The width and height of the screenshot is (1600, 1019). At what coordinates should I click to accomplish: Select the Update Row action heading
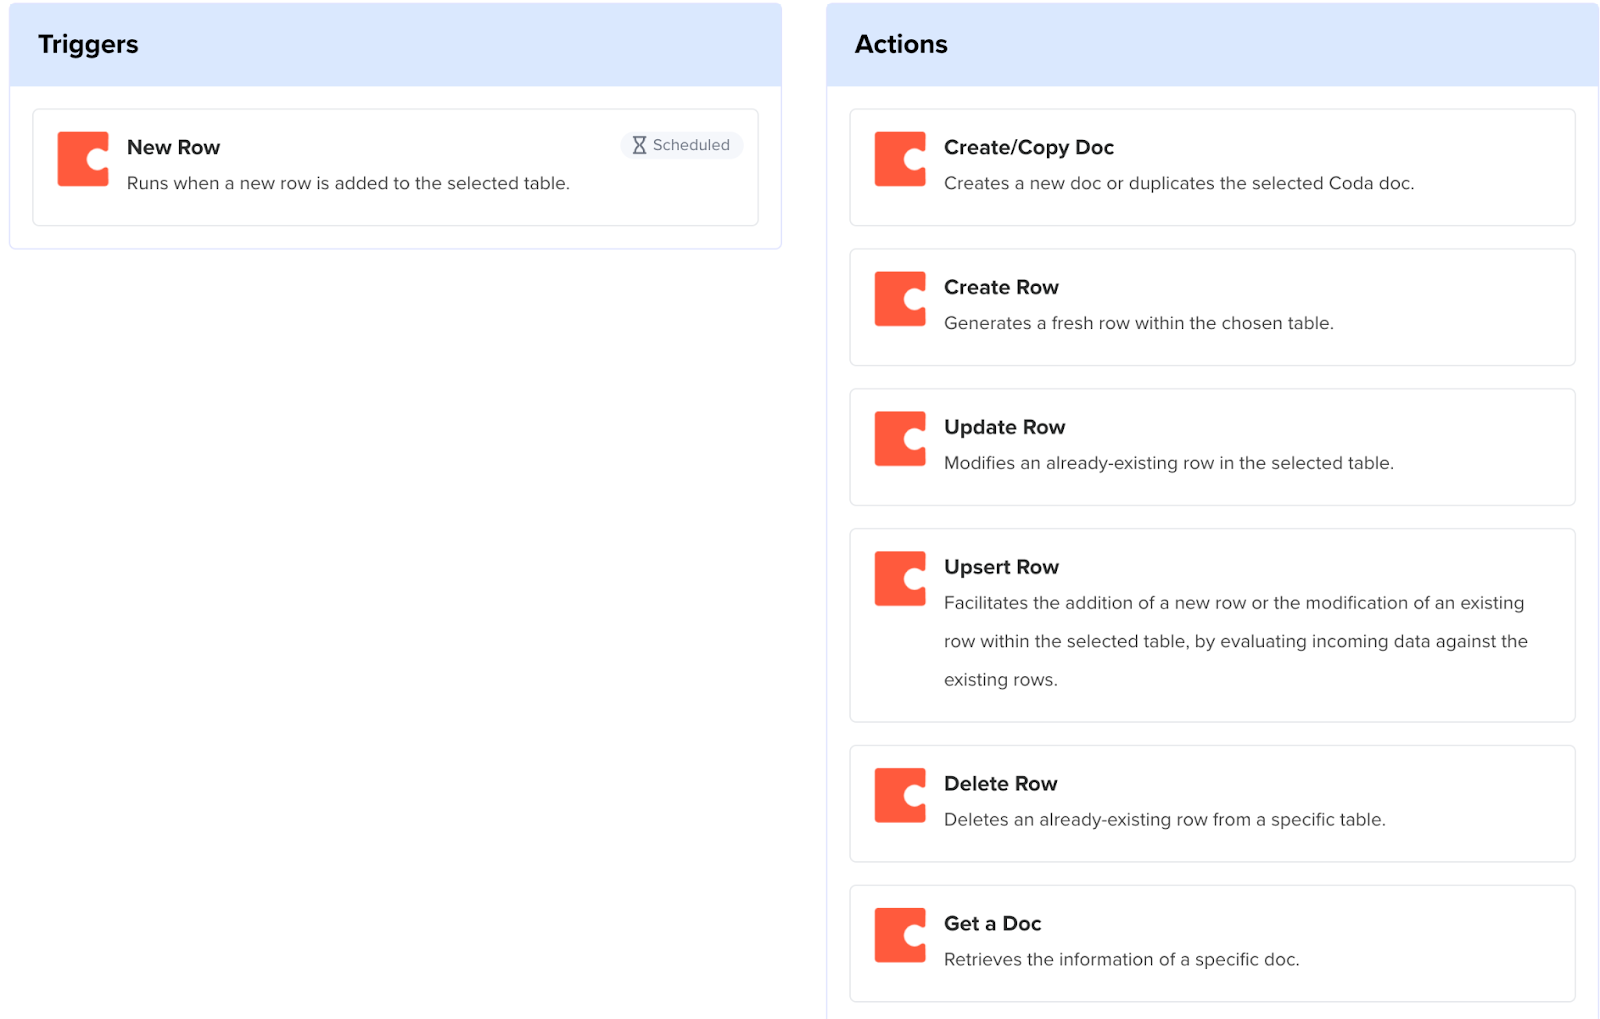click(1004, 427)
